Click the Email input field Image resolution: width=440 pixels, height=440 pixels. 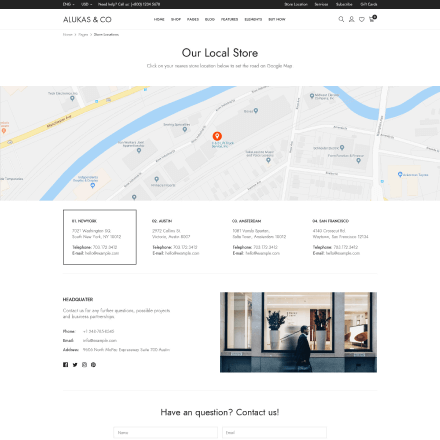coord(274,433)
